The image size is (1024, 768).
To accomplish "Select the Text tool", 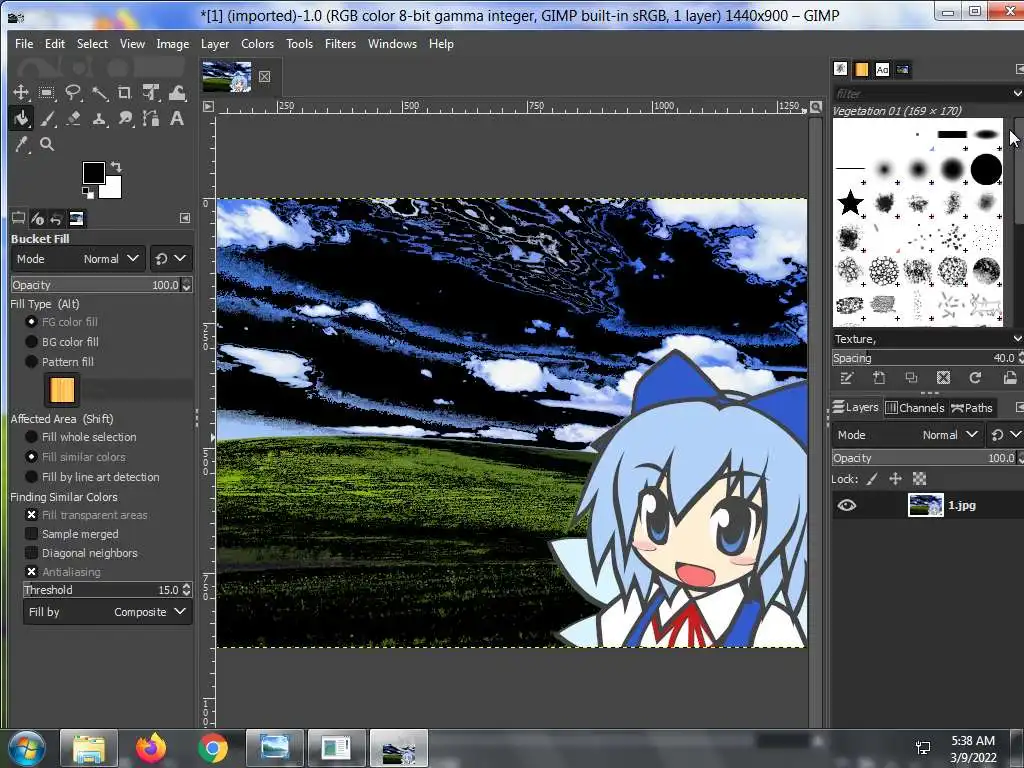I will point(176,118).
